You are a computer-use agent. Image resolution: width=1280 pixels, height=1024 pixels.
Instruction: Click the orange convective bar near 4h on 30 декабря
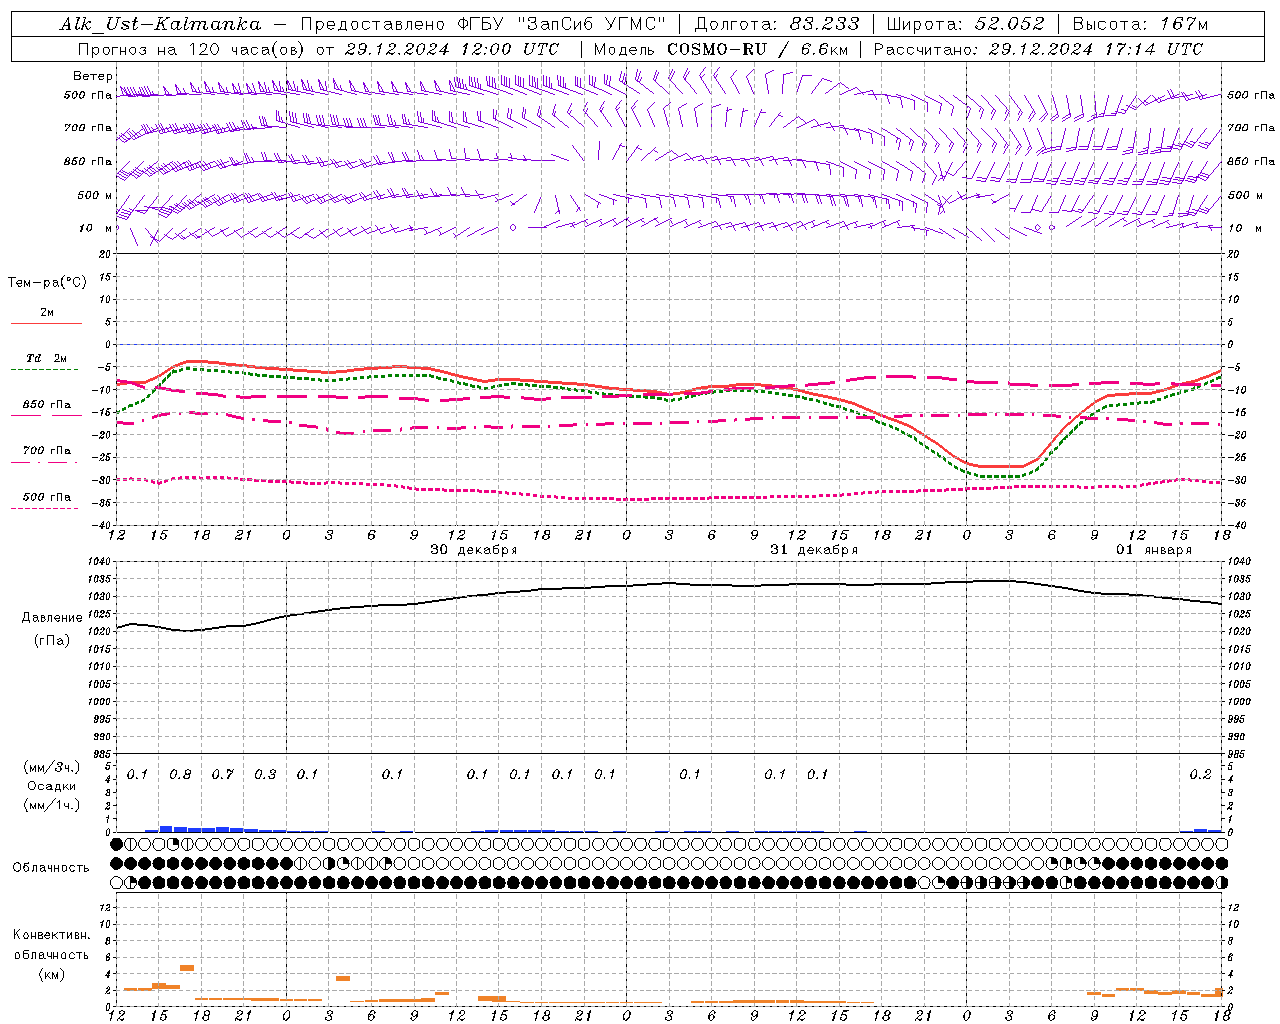coord(343,978)
